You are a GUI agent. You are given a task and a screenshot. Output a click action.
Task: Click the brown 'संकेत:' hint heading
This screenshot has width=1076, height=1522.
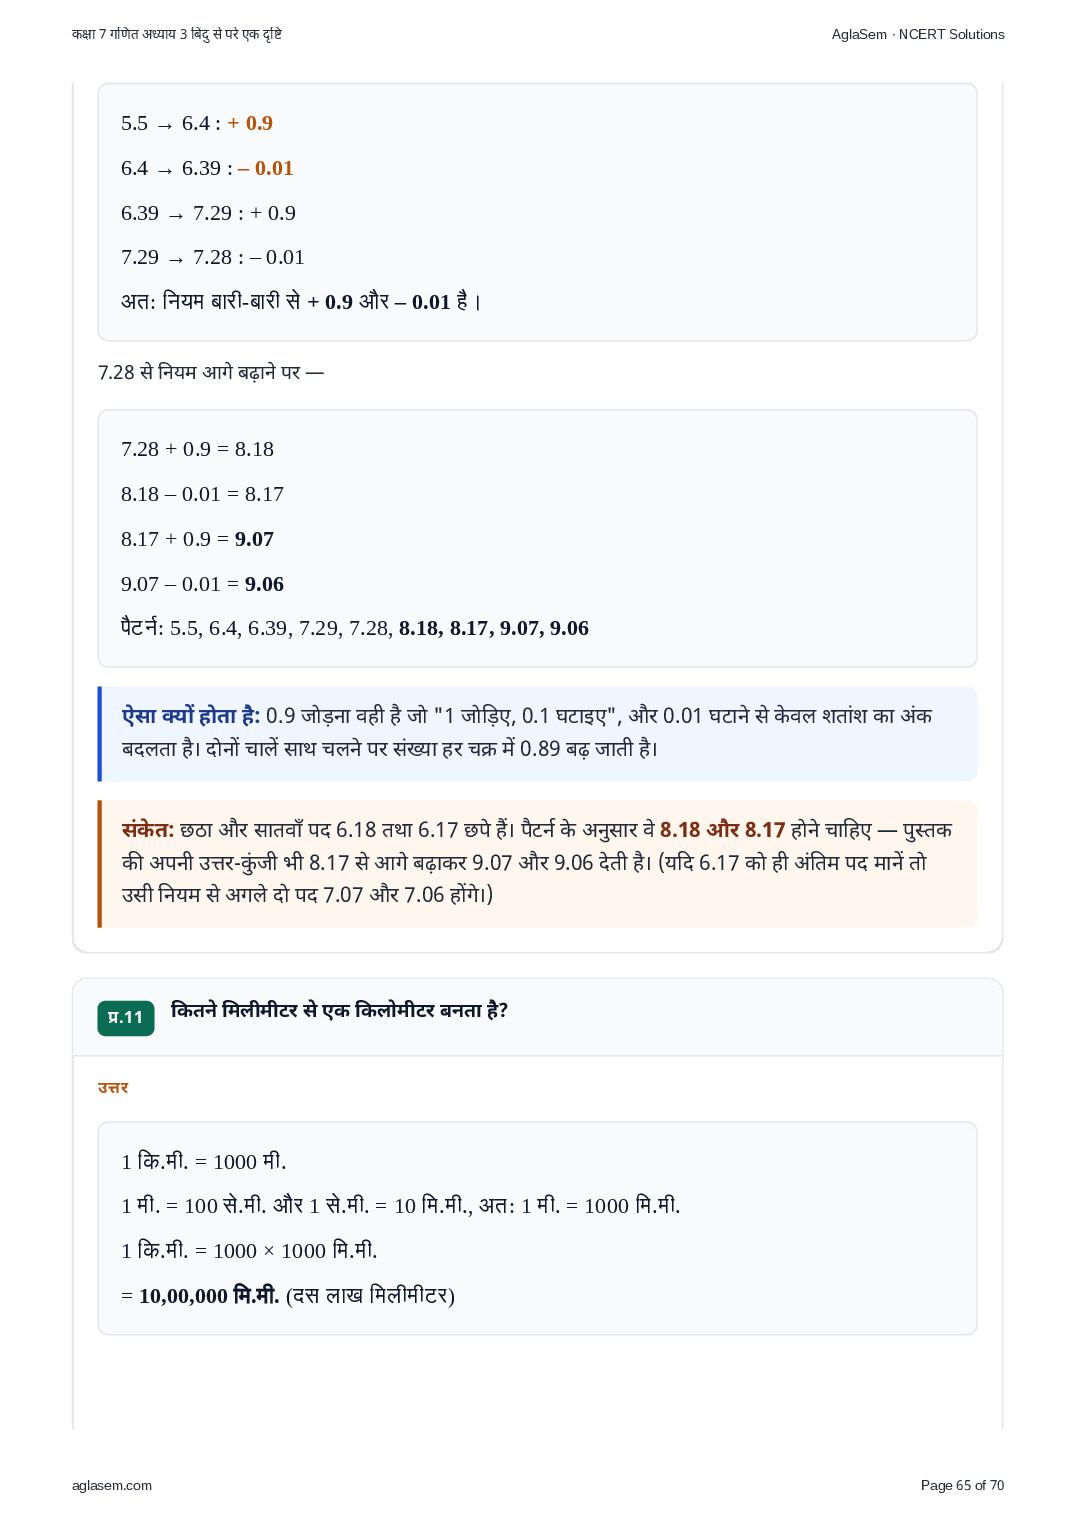tap(148, 830)
